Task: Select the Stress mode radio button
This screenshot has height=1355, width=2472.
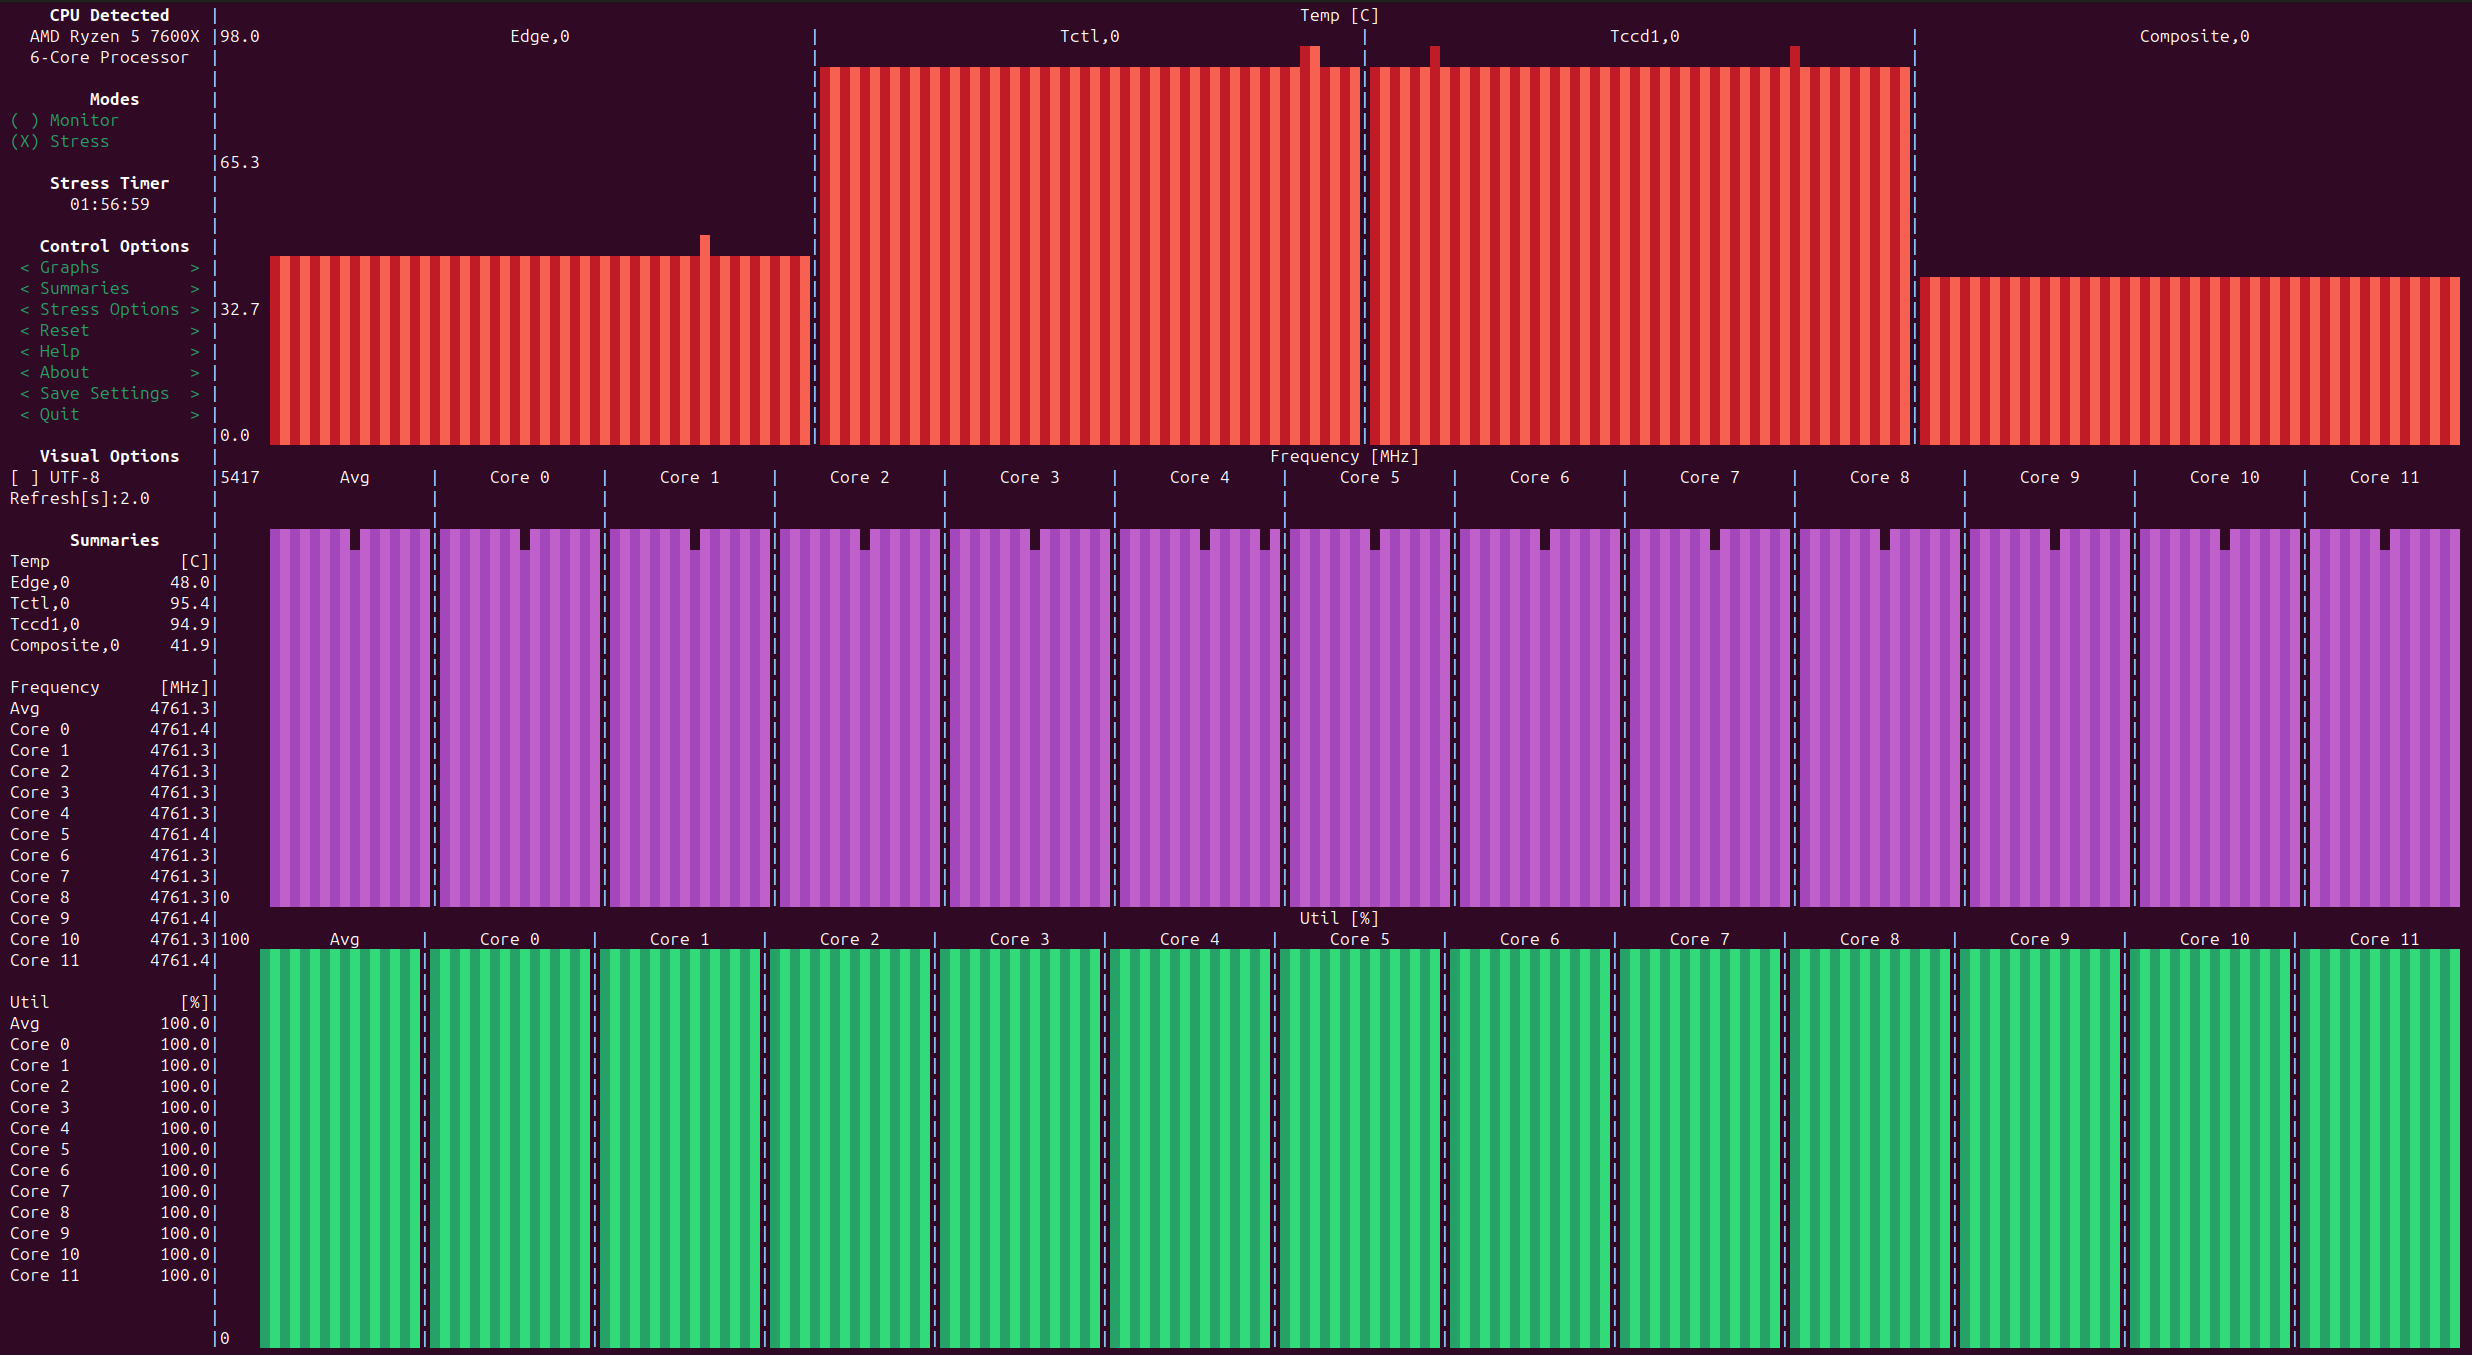Action: tap(60, 141)
